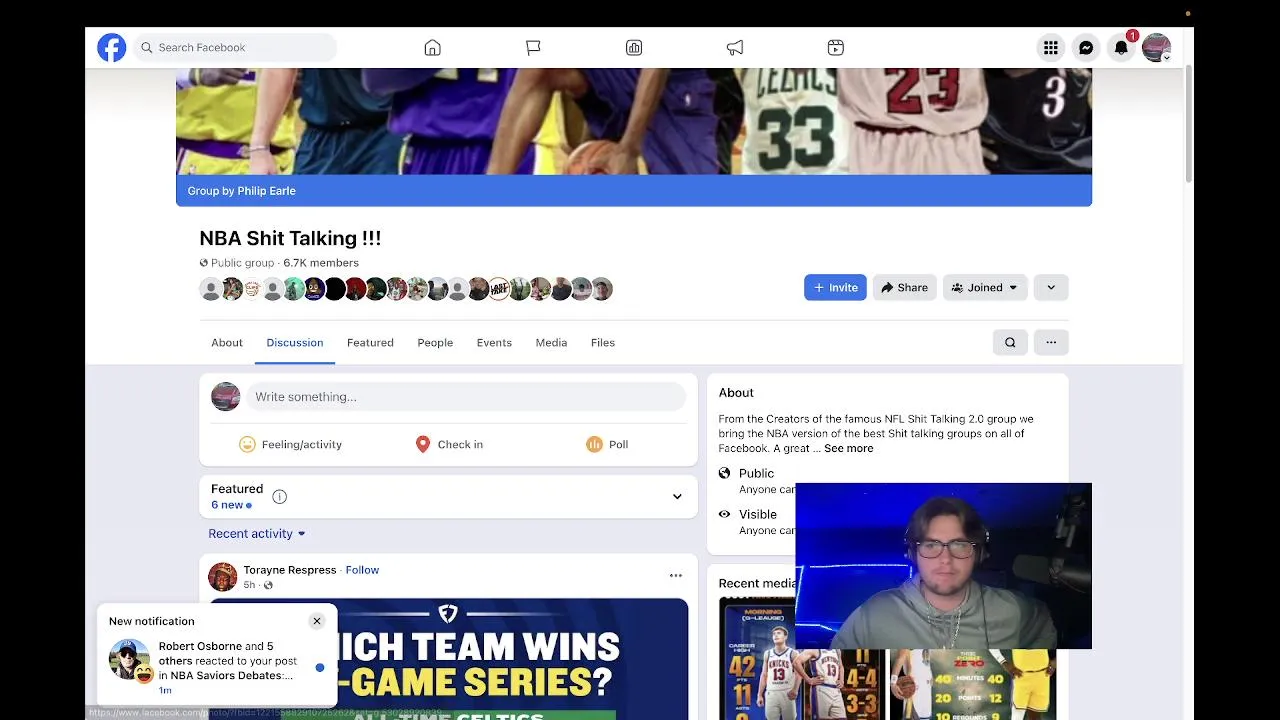Click Invite button
The image size is (1280, 720).
(835, 287)
